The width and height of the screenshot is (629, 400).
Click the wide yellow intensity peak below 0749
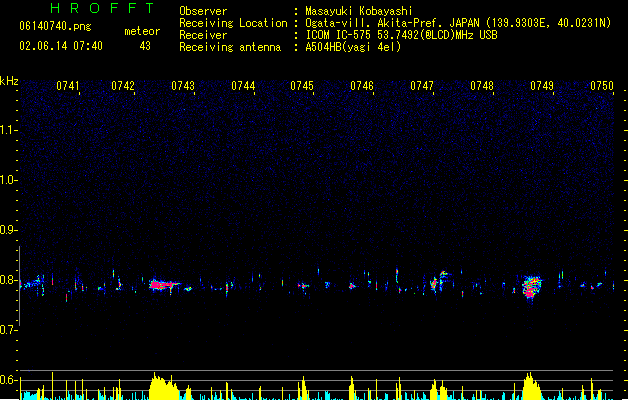pyautogui.click(x=532, y=386)
